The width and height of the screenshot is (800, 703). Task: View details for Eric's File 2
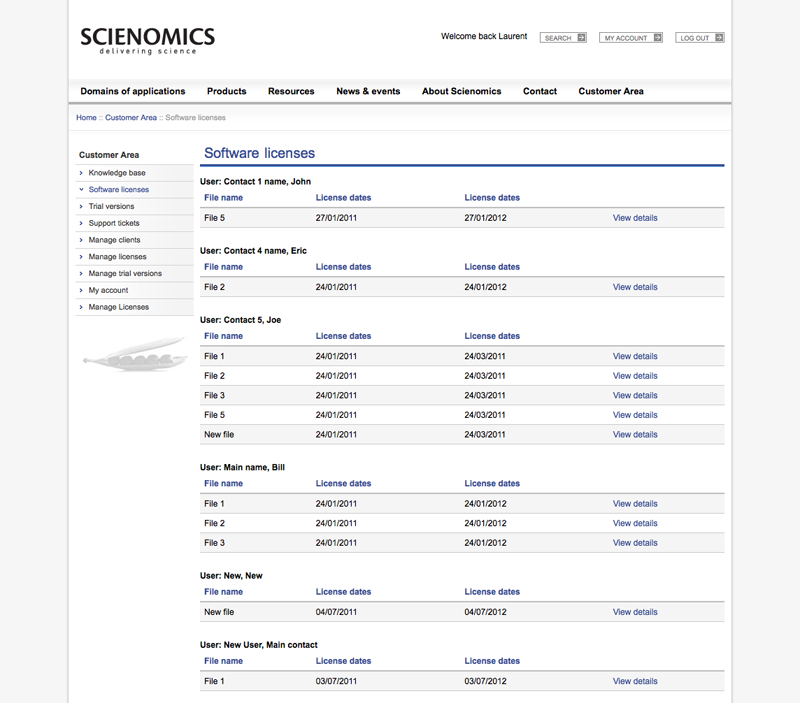point(635,287)
